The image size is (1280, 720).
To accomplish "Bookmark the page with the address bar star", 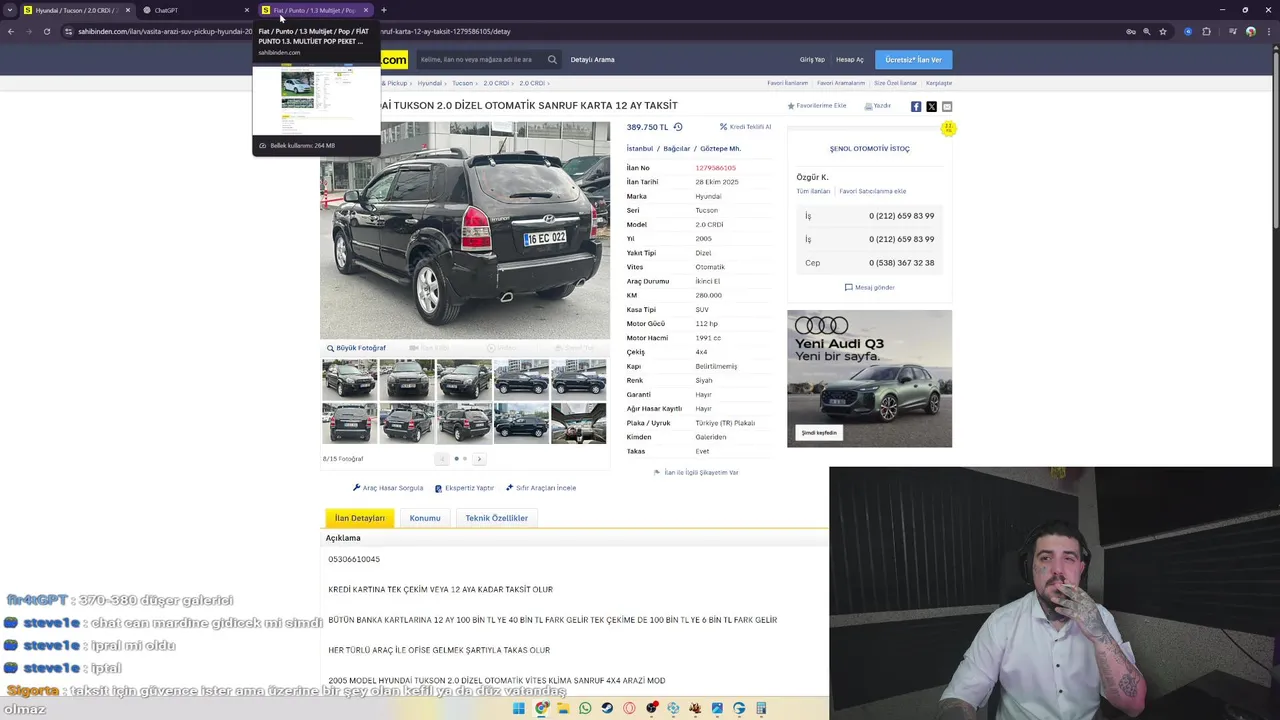I will click(x=1163, y=31).
